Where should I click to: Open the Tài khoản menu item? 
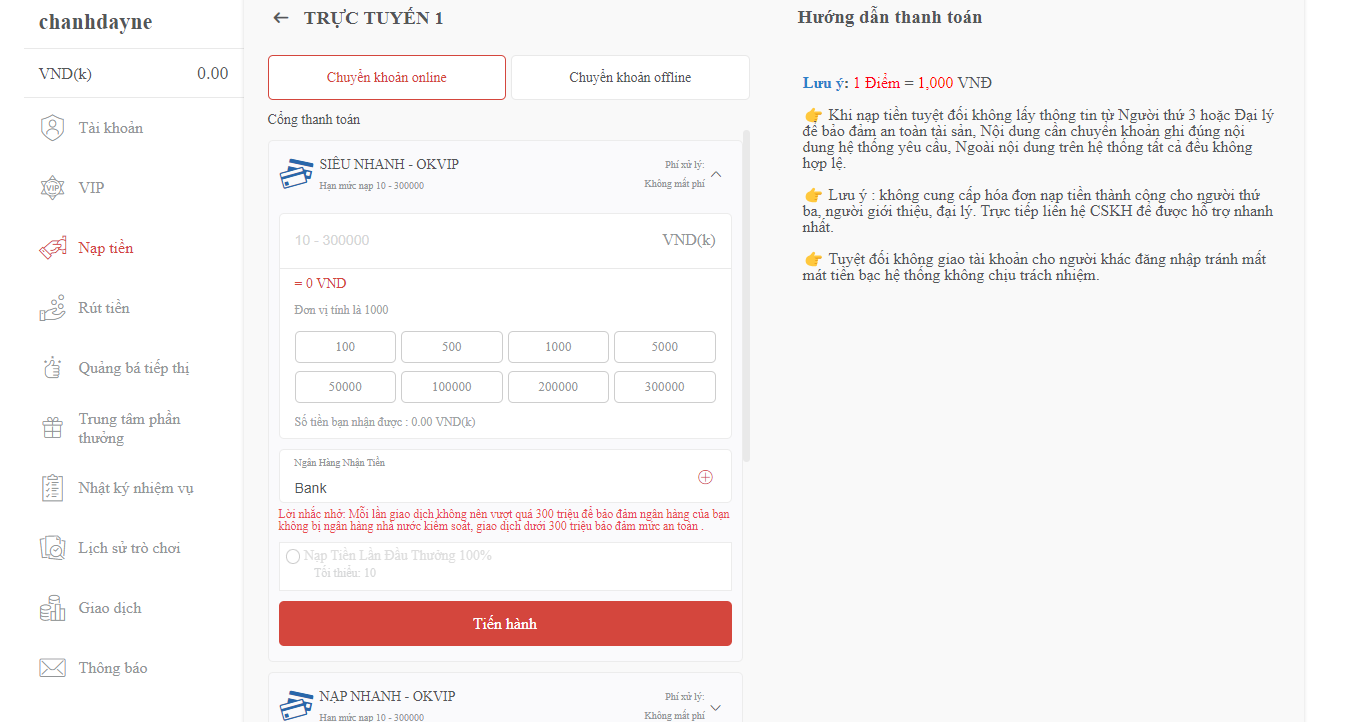coord(133,128)
